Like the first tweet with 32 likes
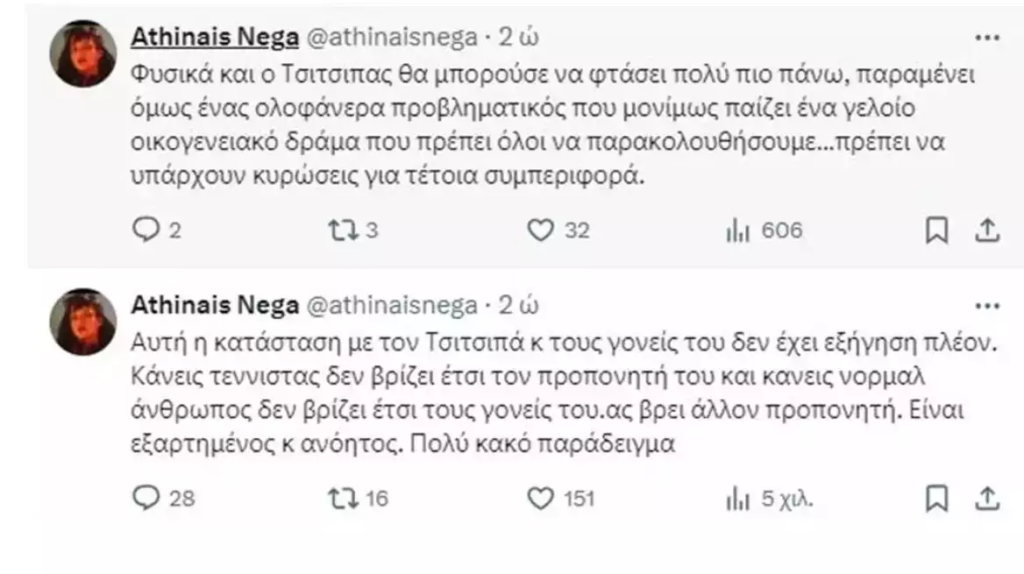1024x574 pixels. click(540, 231)
